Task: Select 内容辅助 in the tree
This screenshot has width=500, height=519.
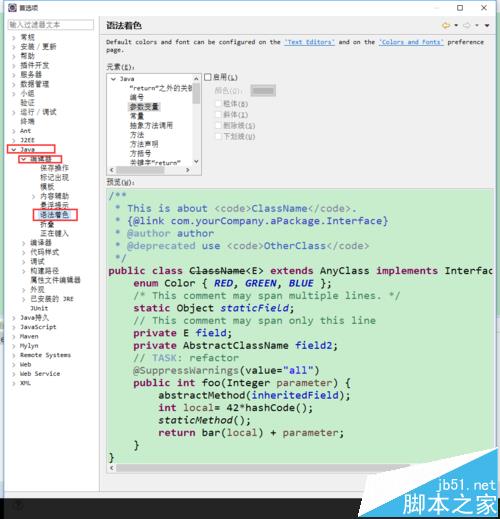Action: pos(54,196)
